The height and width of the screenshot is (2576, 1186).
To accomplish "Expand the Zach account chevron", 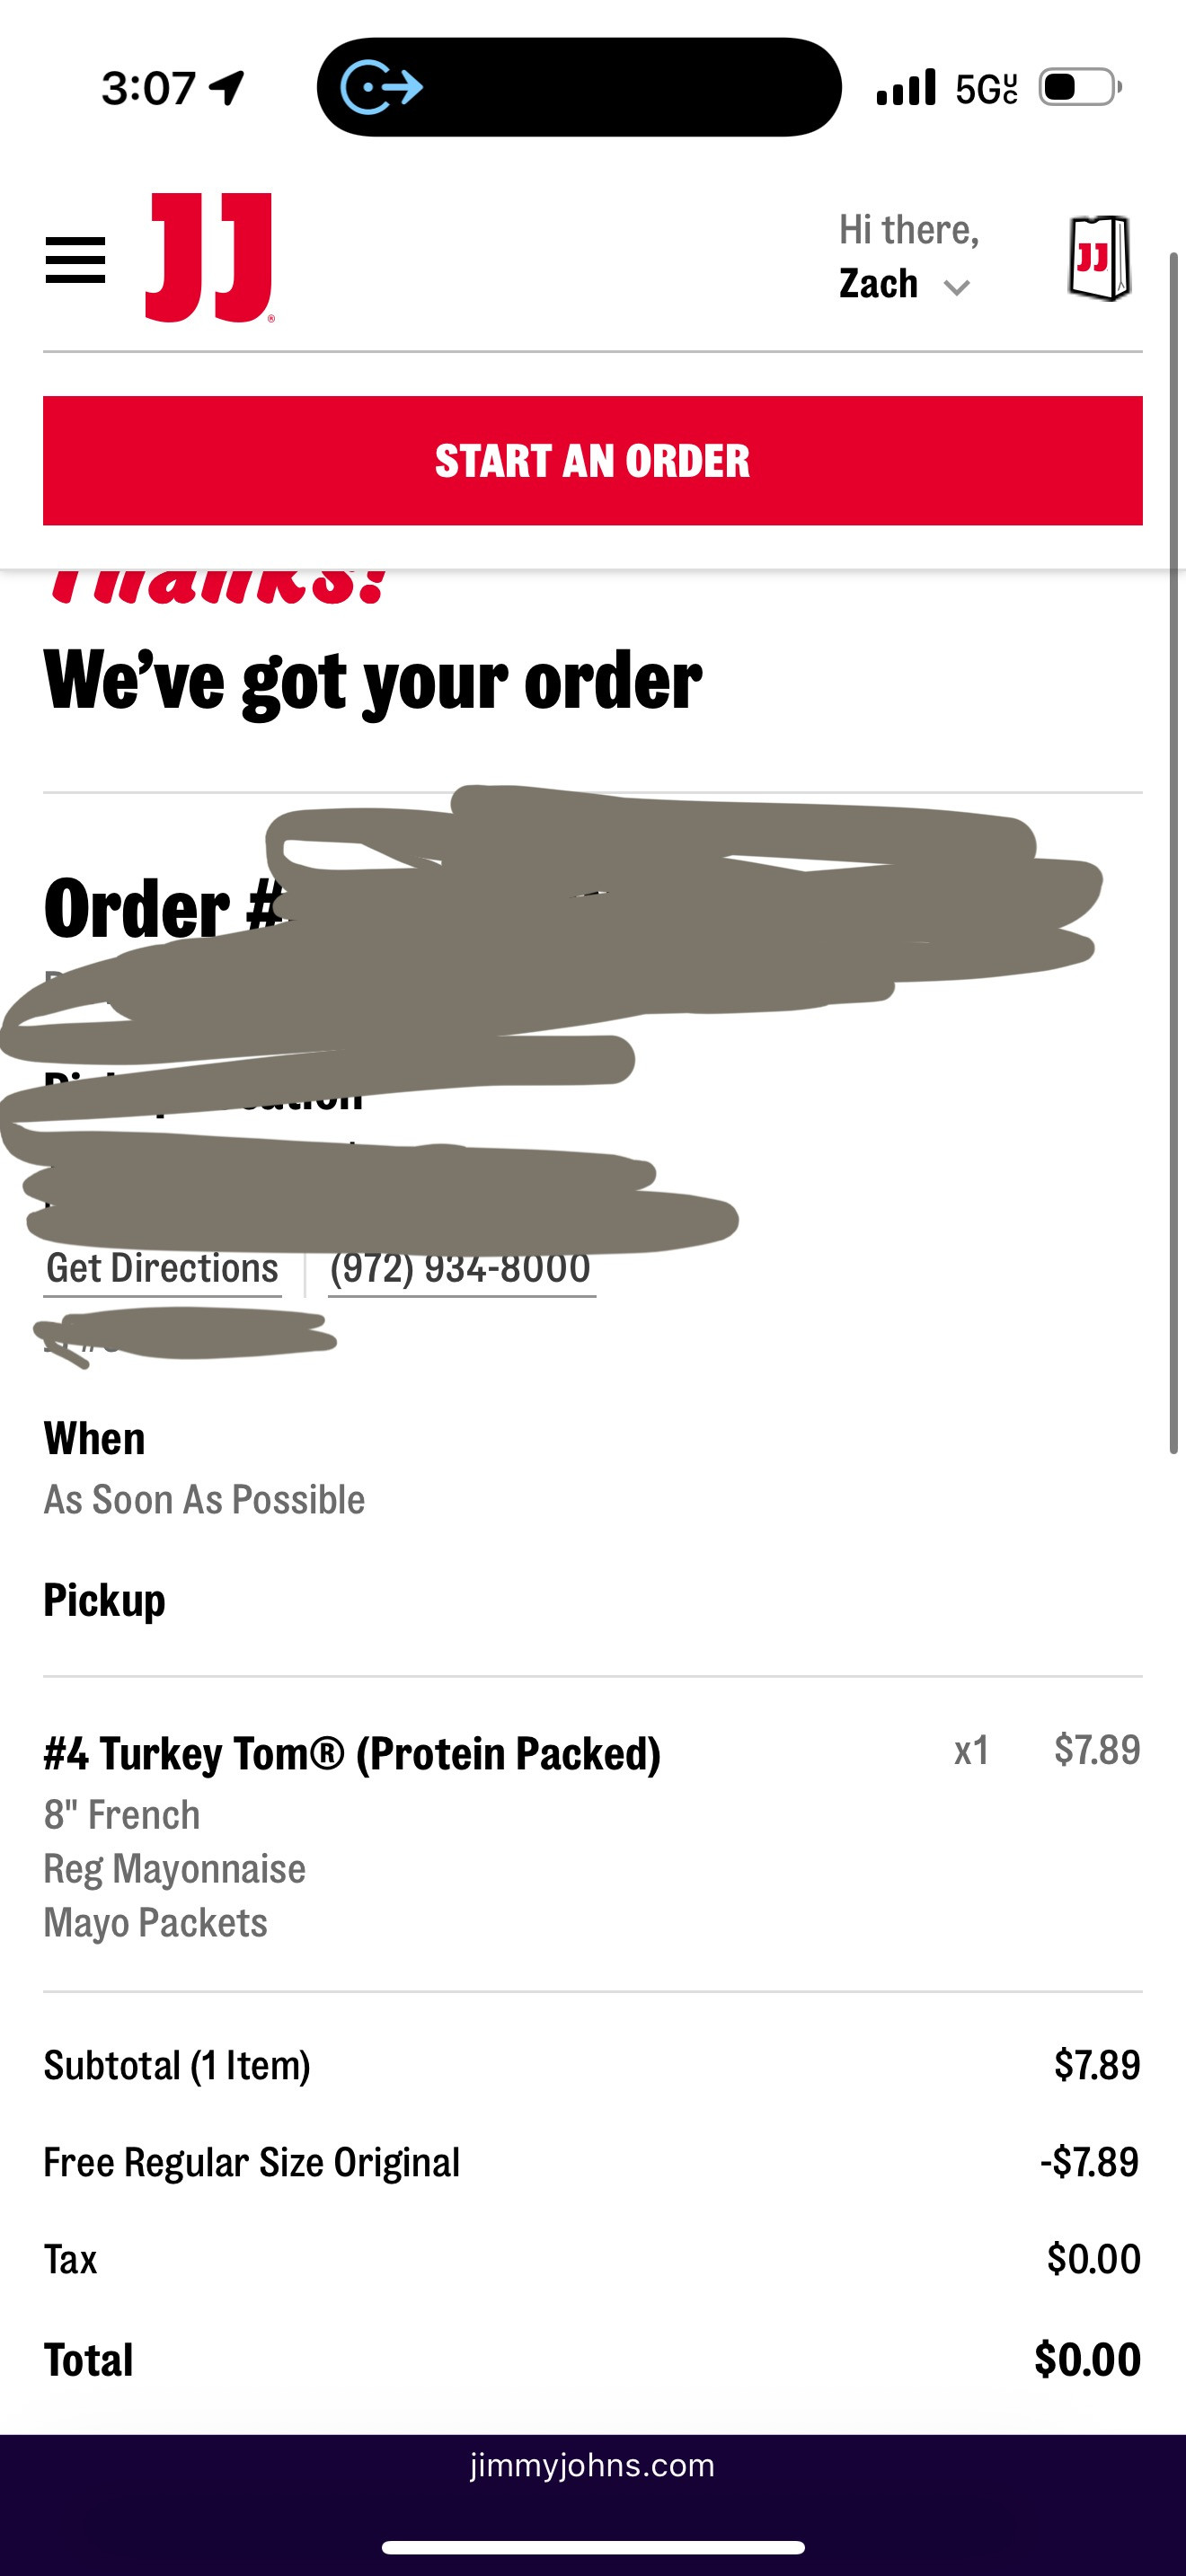I will (x=957, y=288).
